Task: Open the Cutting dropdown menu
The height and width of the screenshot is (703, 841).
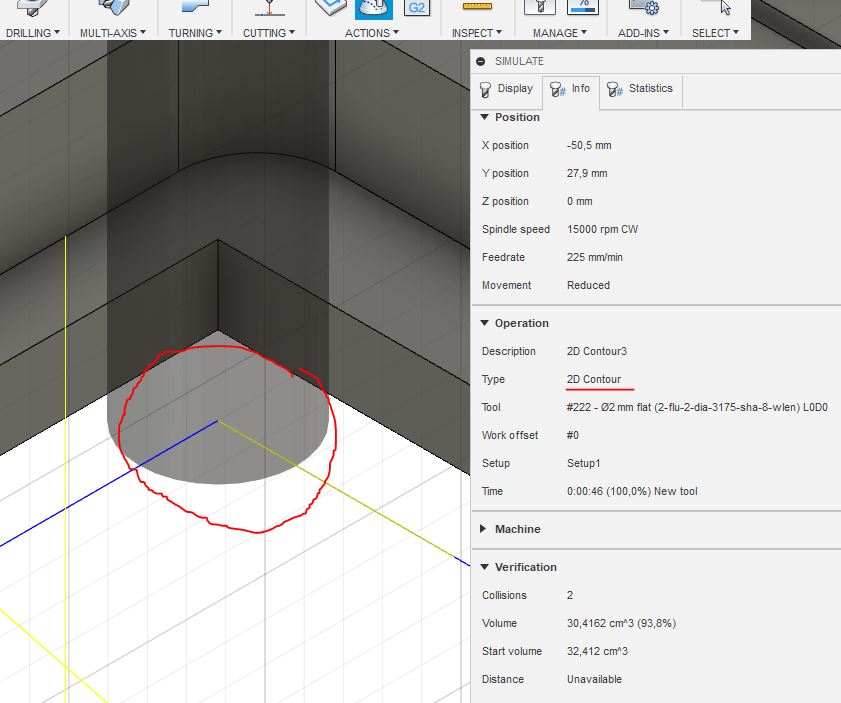Action: coord(269,33)
